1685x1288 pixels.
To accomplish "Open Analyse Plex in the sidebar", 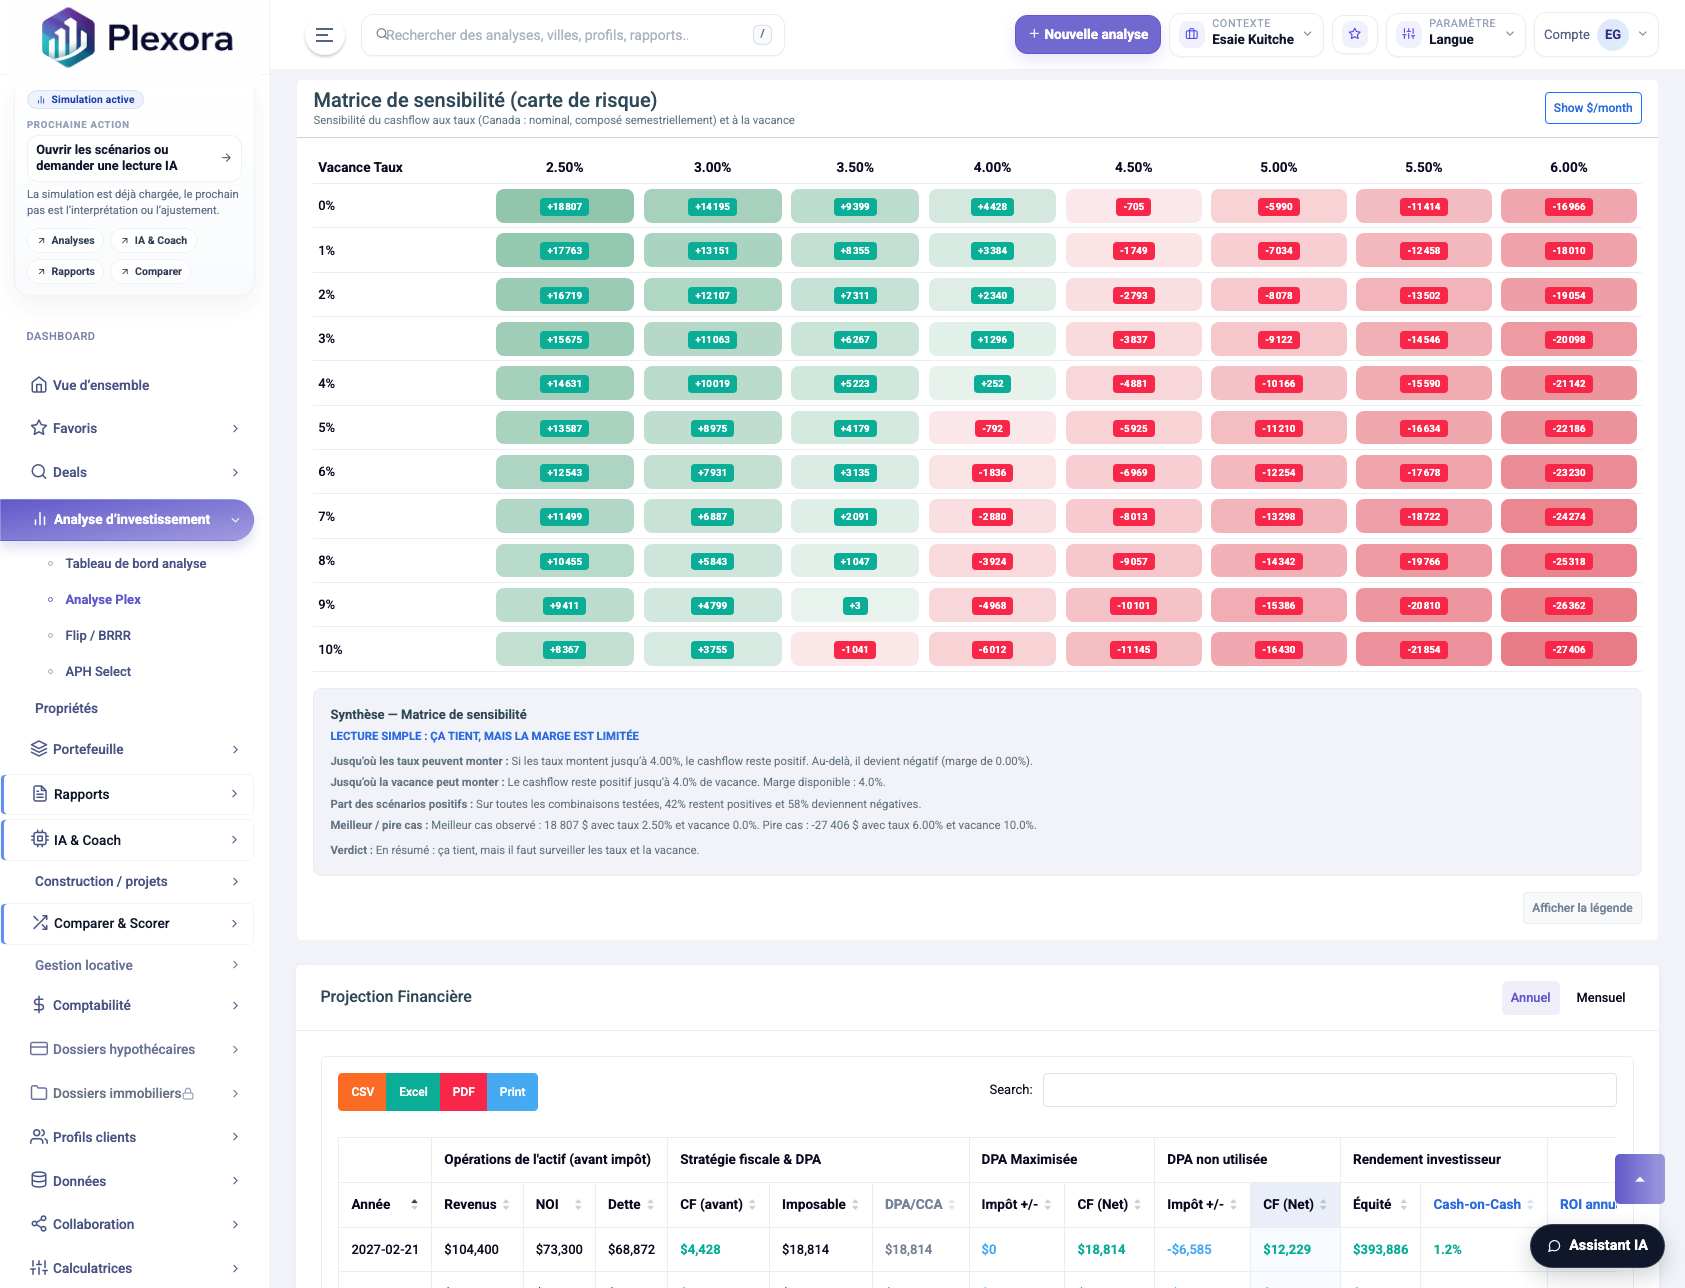I will 103,599.
